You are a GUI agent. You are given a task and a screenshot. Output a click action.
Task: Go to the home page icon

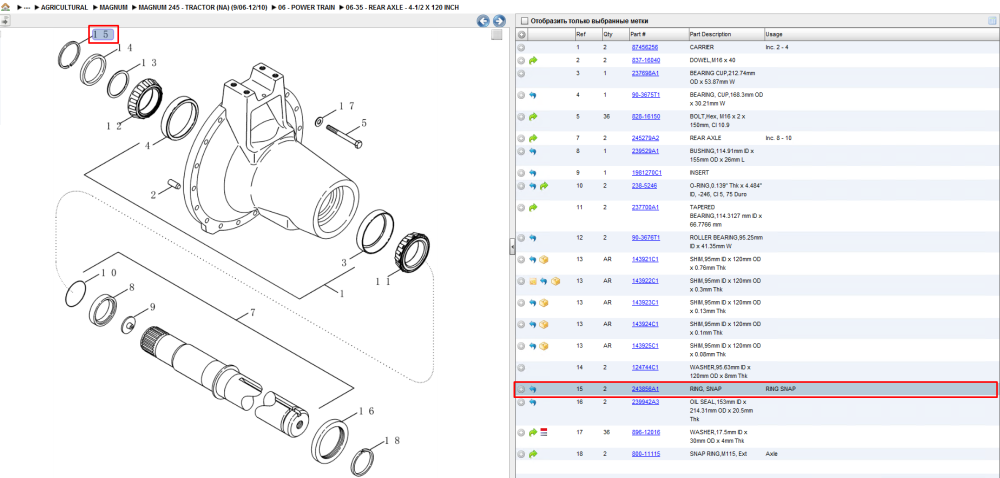coord(6,7)
